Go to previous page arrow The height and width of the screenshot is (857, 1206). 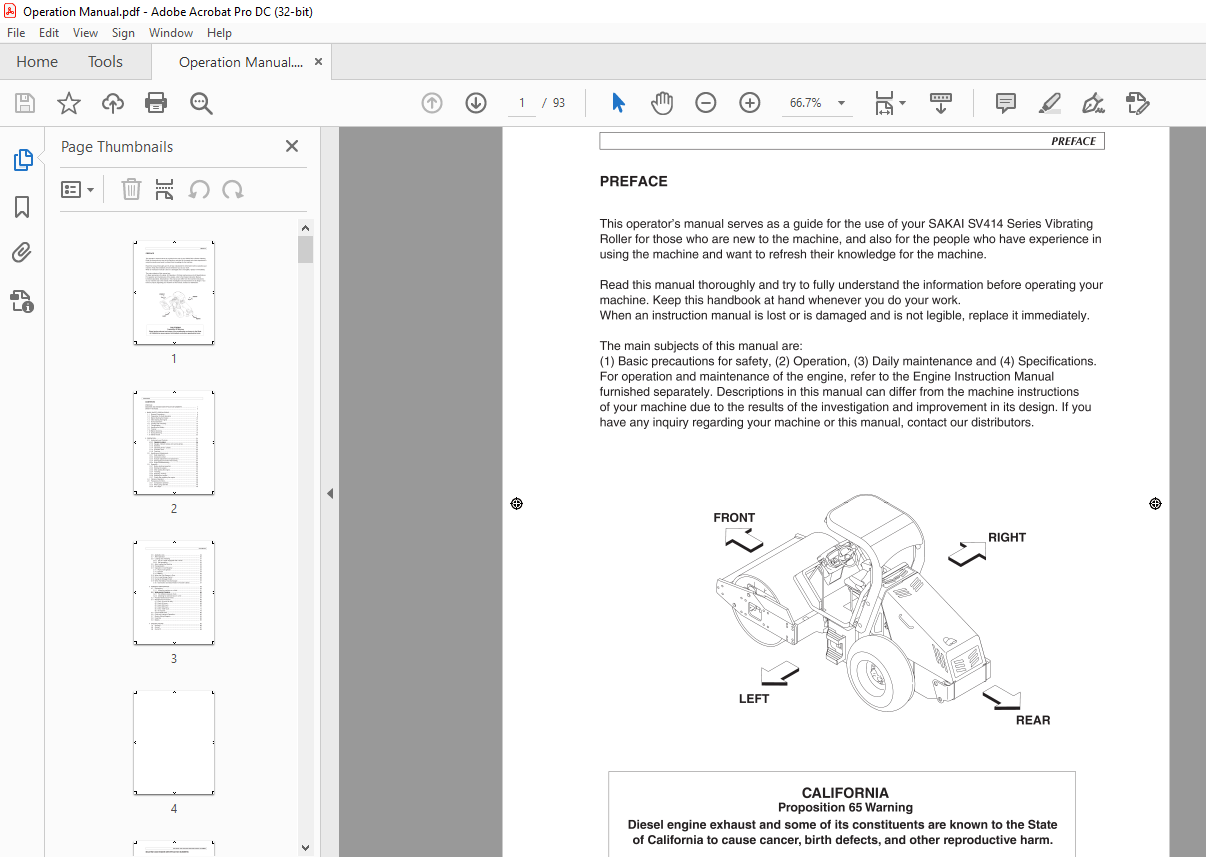(432, 103)
